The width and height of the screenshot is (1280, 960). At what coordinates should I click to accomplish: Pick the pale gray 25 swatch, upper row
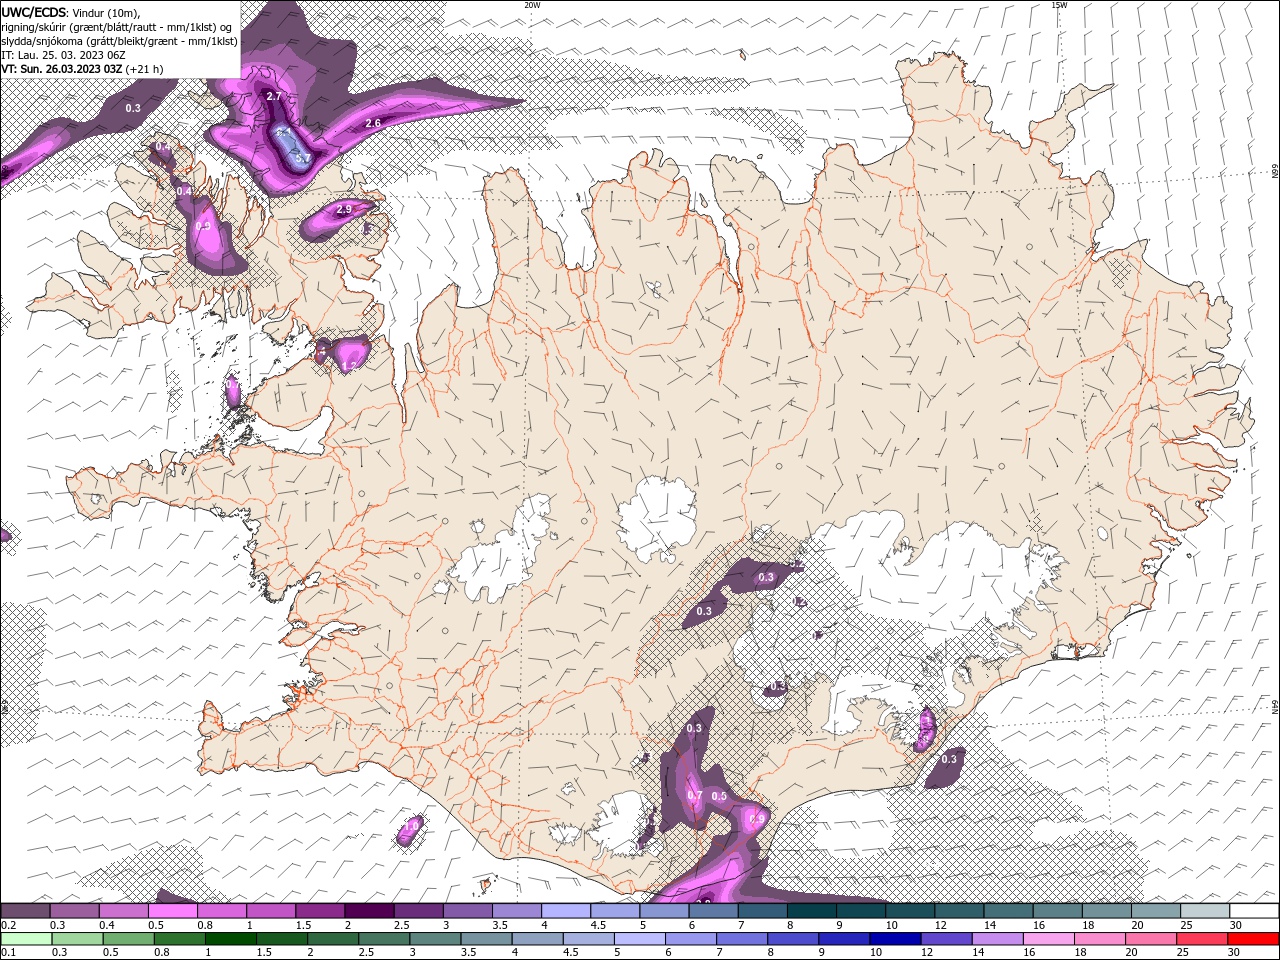(1204, 911)
